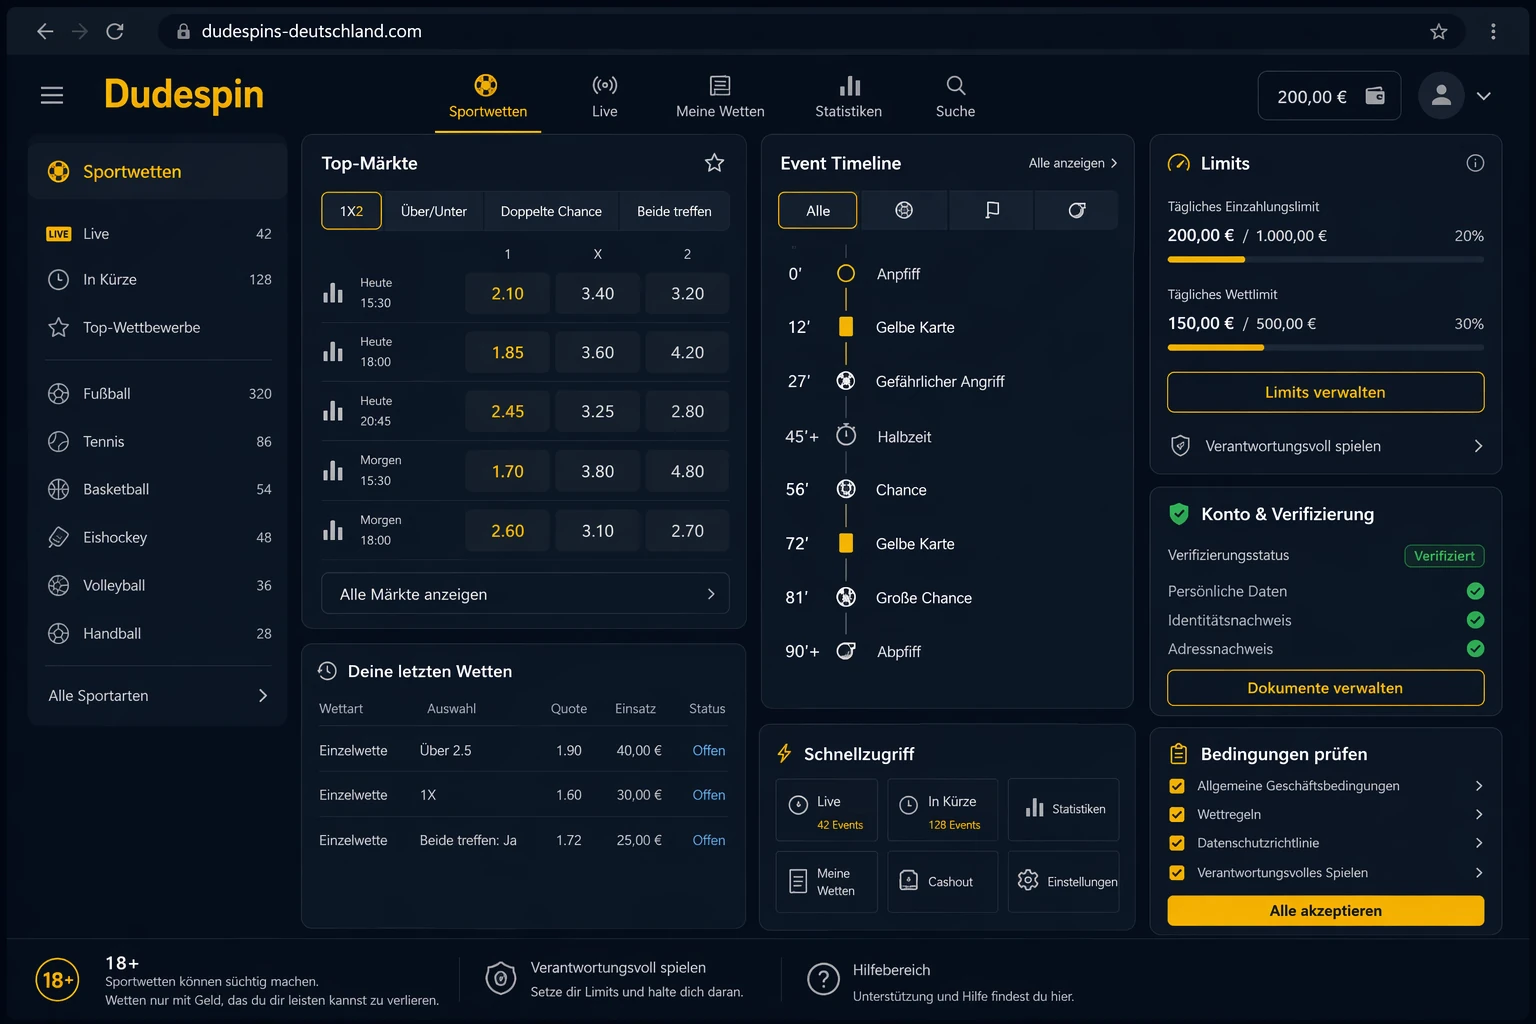Open stats chart icon for Heute 15:30 match
This screenshot has width=1536, height=1024.
pyautogui.click(x=333, y=293)
